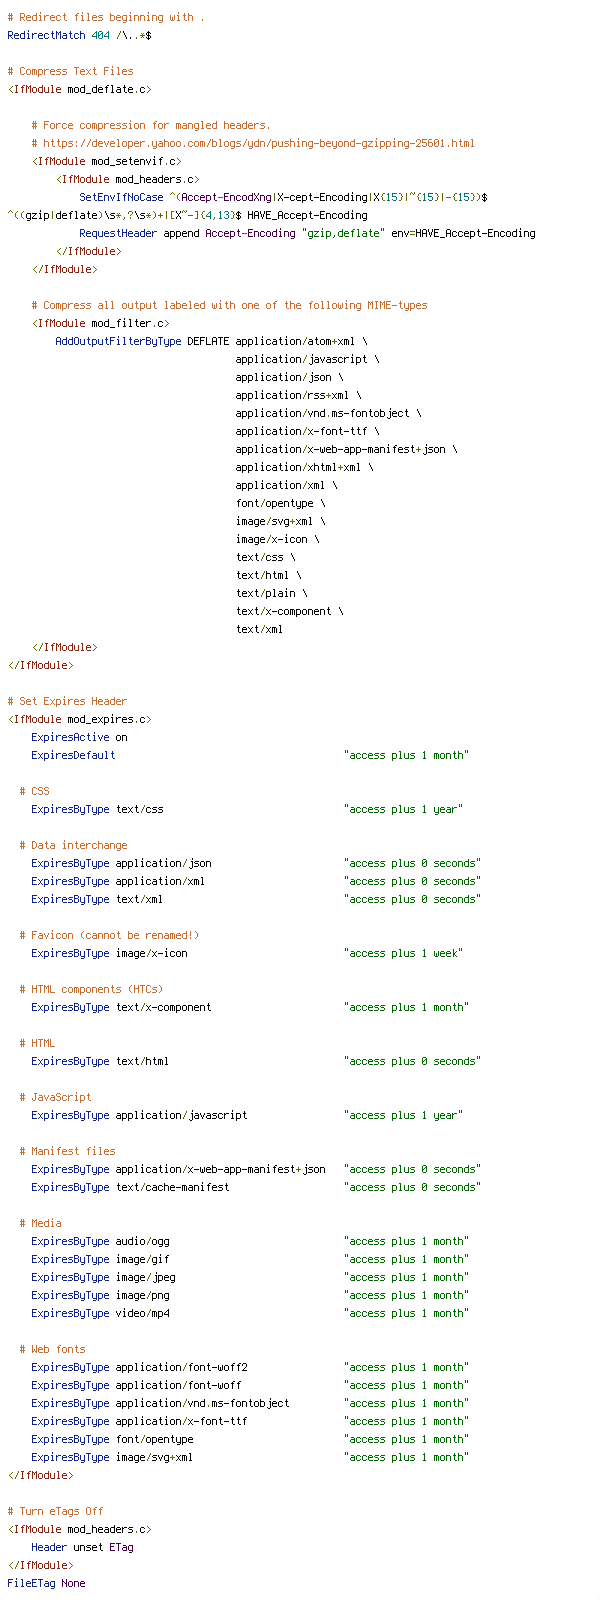The width and height of the screenshot is (600, 1600).
Task: Click the AddOutputFilterByType keyword
Action: click(x=118, y=341)
